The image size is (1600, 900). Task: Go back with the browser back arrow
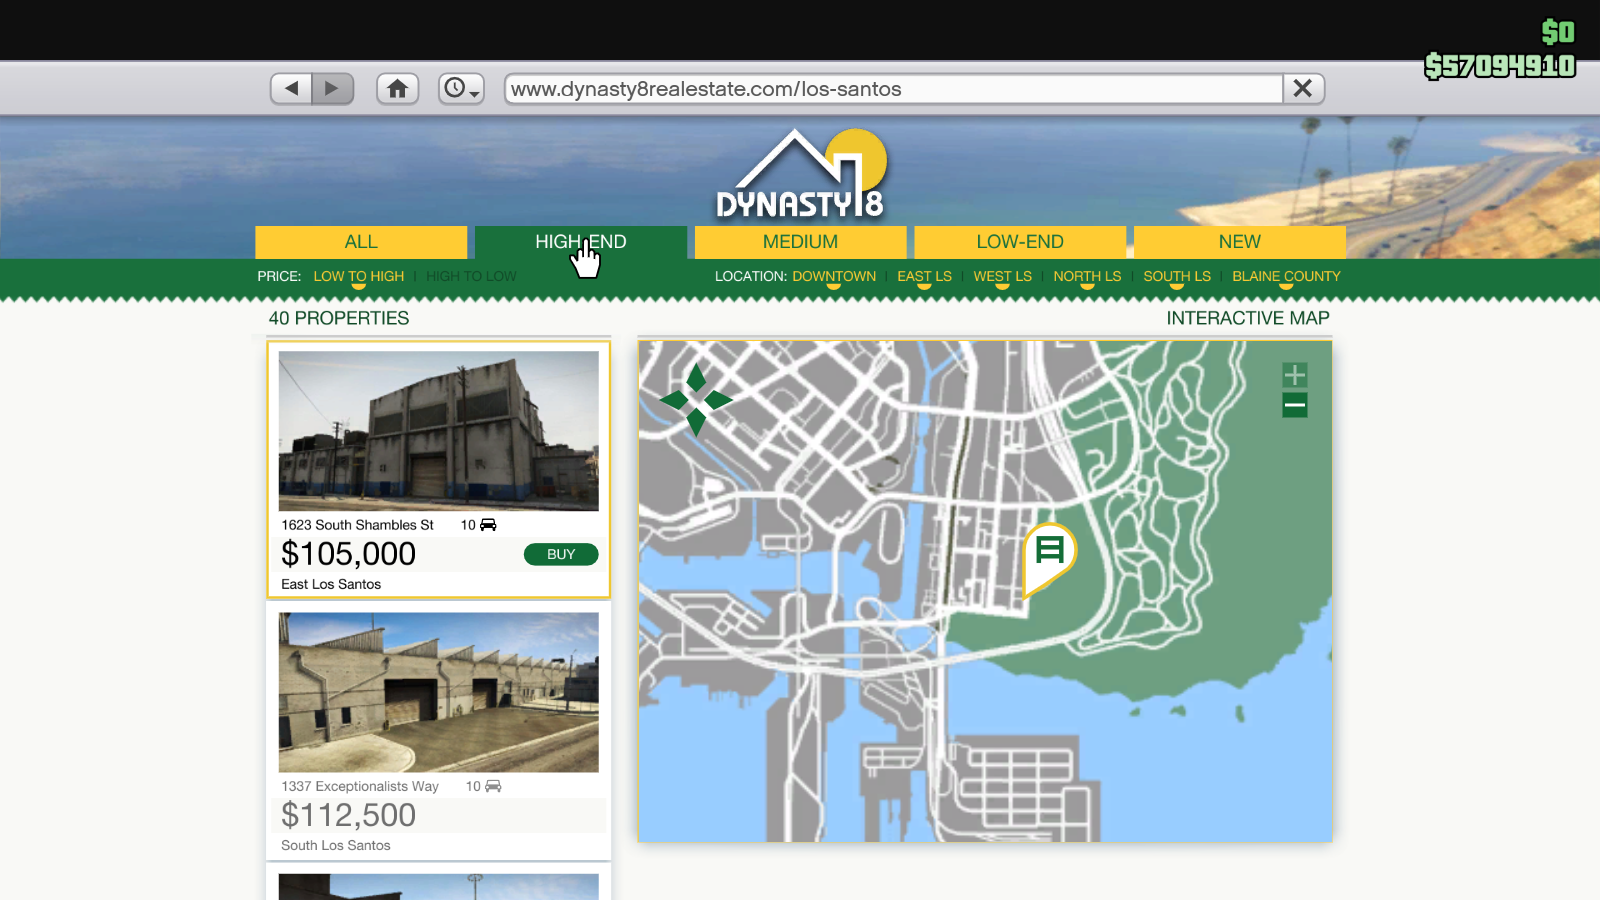(x=291, y=89)
